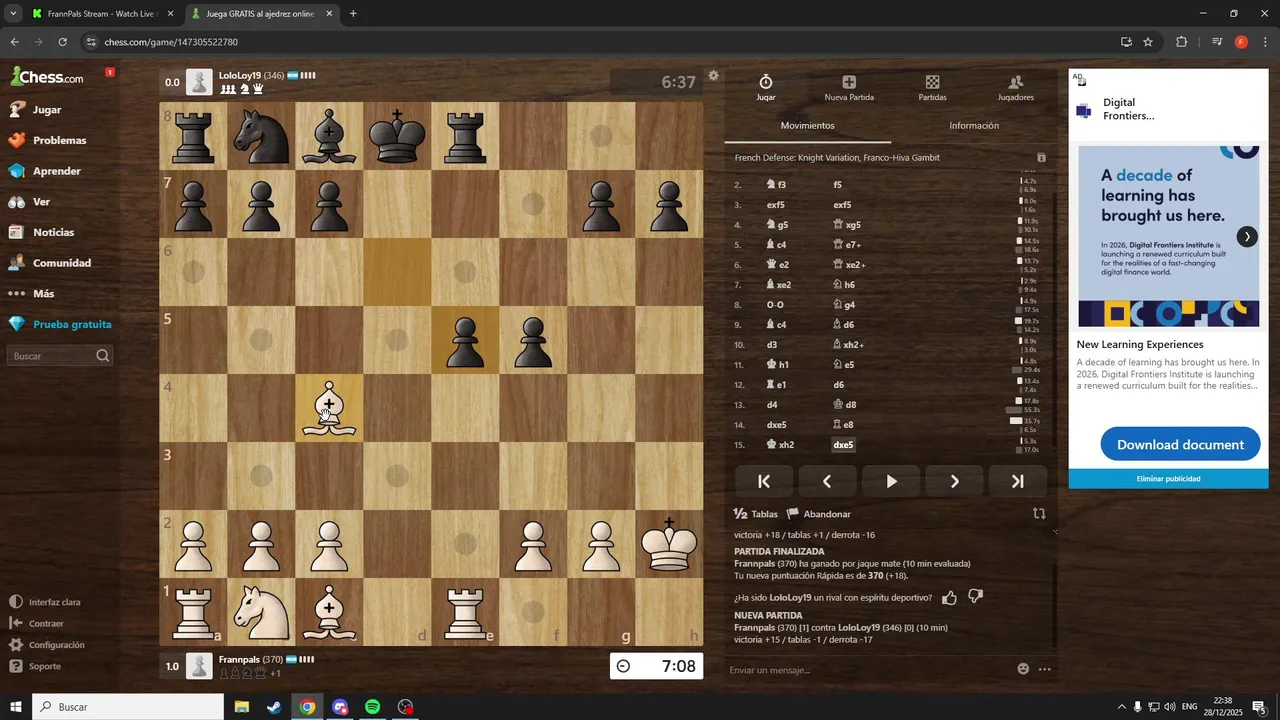Screen dimensions: 1280x720
Task: Select the Nueva Partida tab
Action: point(849,88)
